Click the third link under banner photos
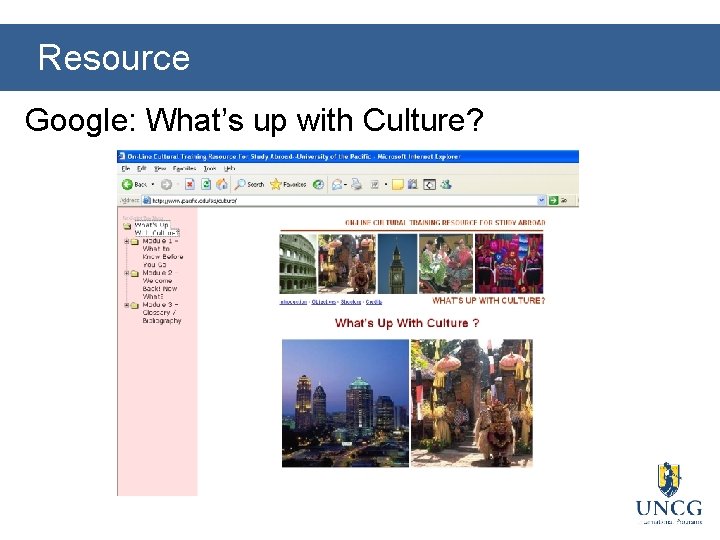Image resolution: width=720 pixels, height=540 pixels. point(351,302)
